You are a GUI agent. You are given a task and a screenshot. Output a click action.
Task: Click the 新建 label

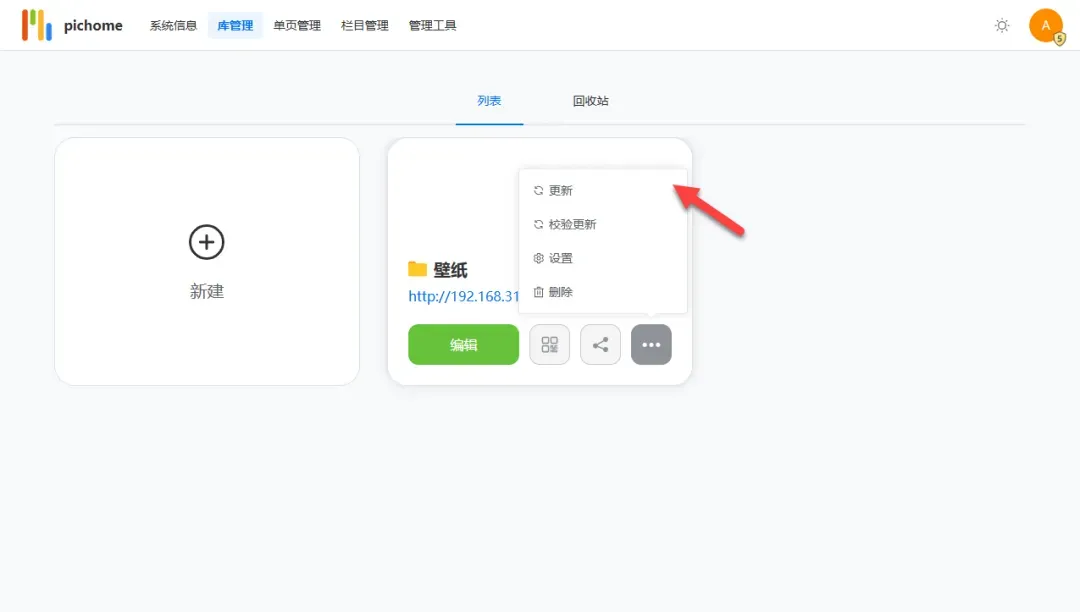[207, 291]
